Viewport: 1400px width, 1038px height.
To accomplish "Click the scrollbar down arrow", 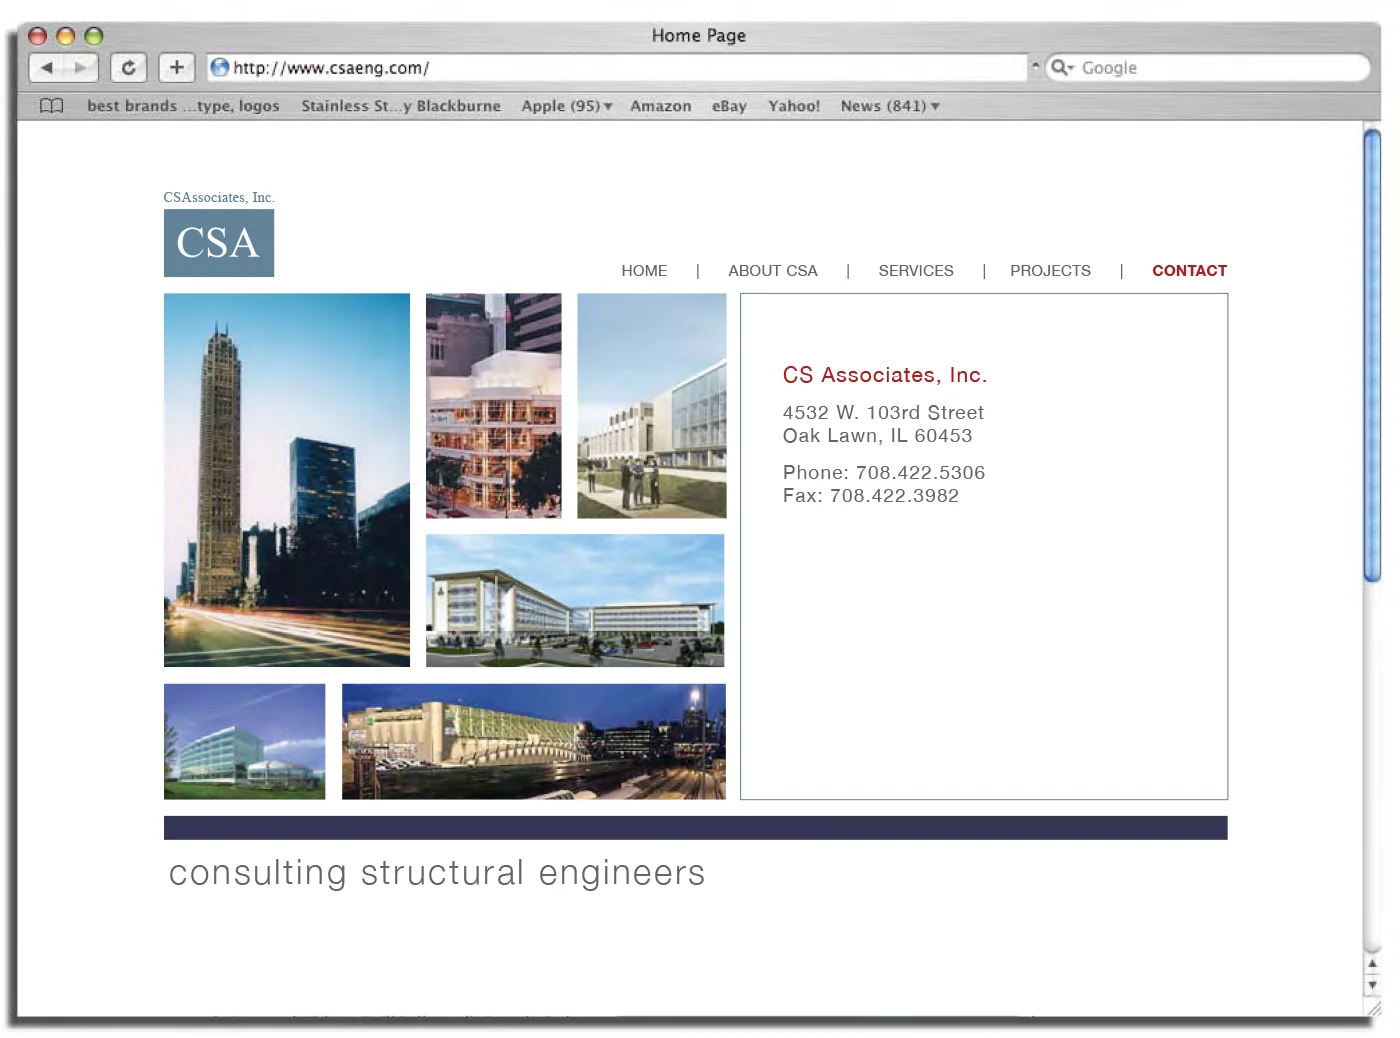I will [1372, 985].
